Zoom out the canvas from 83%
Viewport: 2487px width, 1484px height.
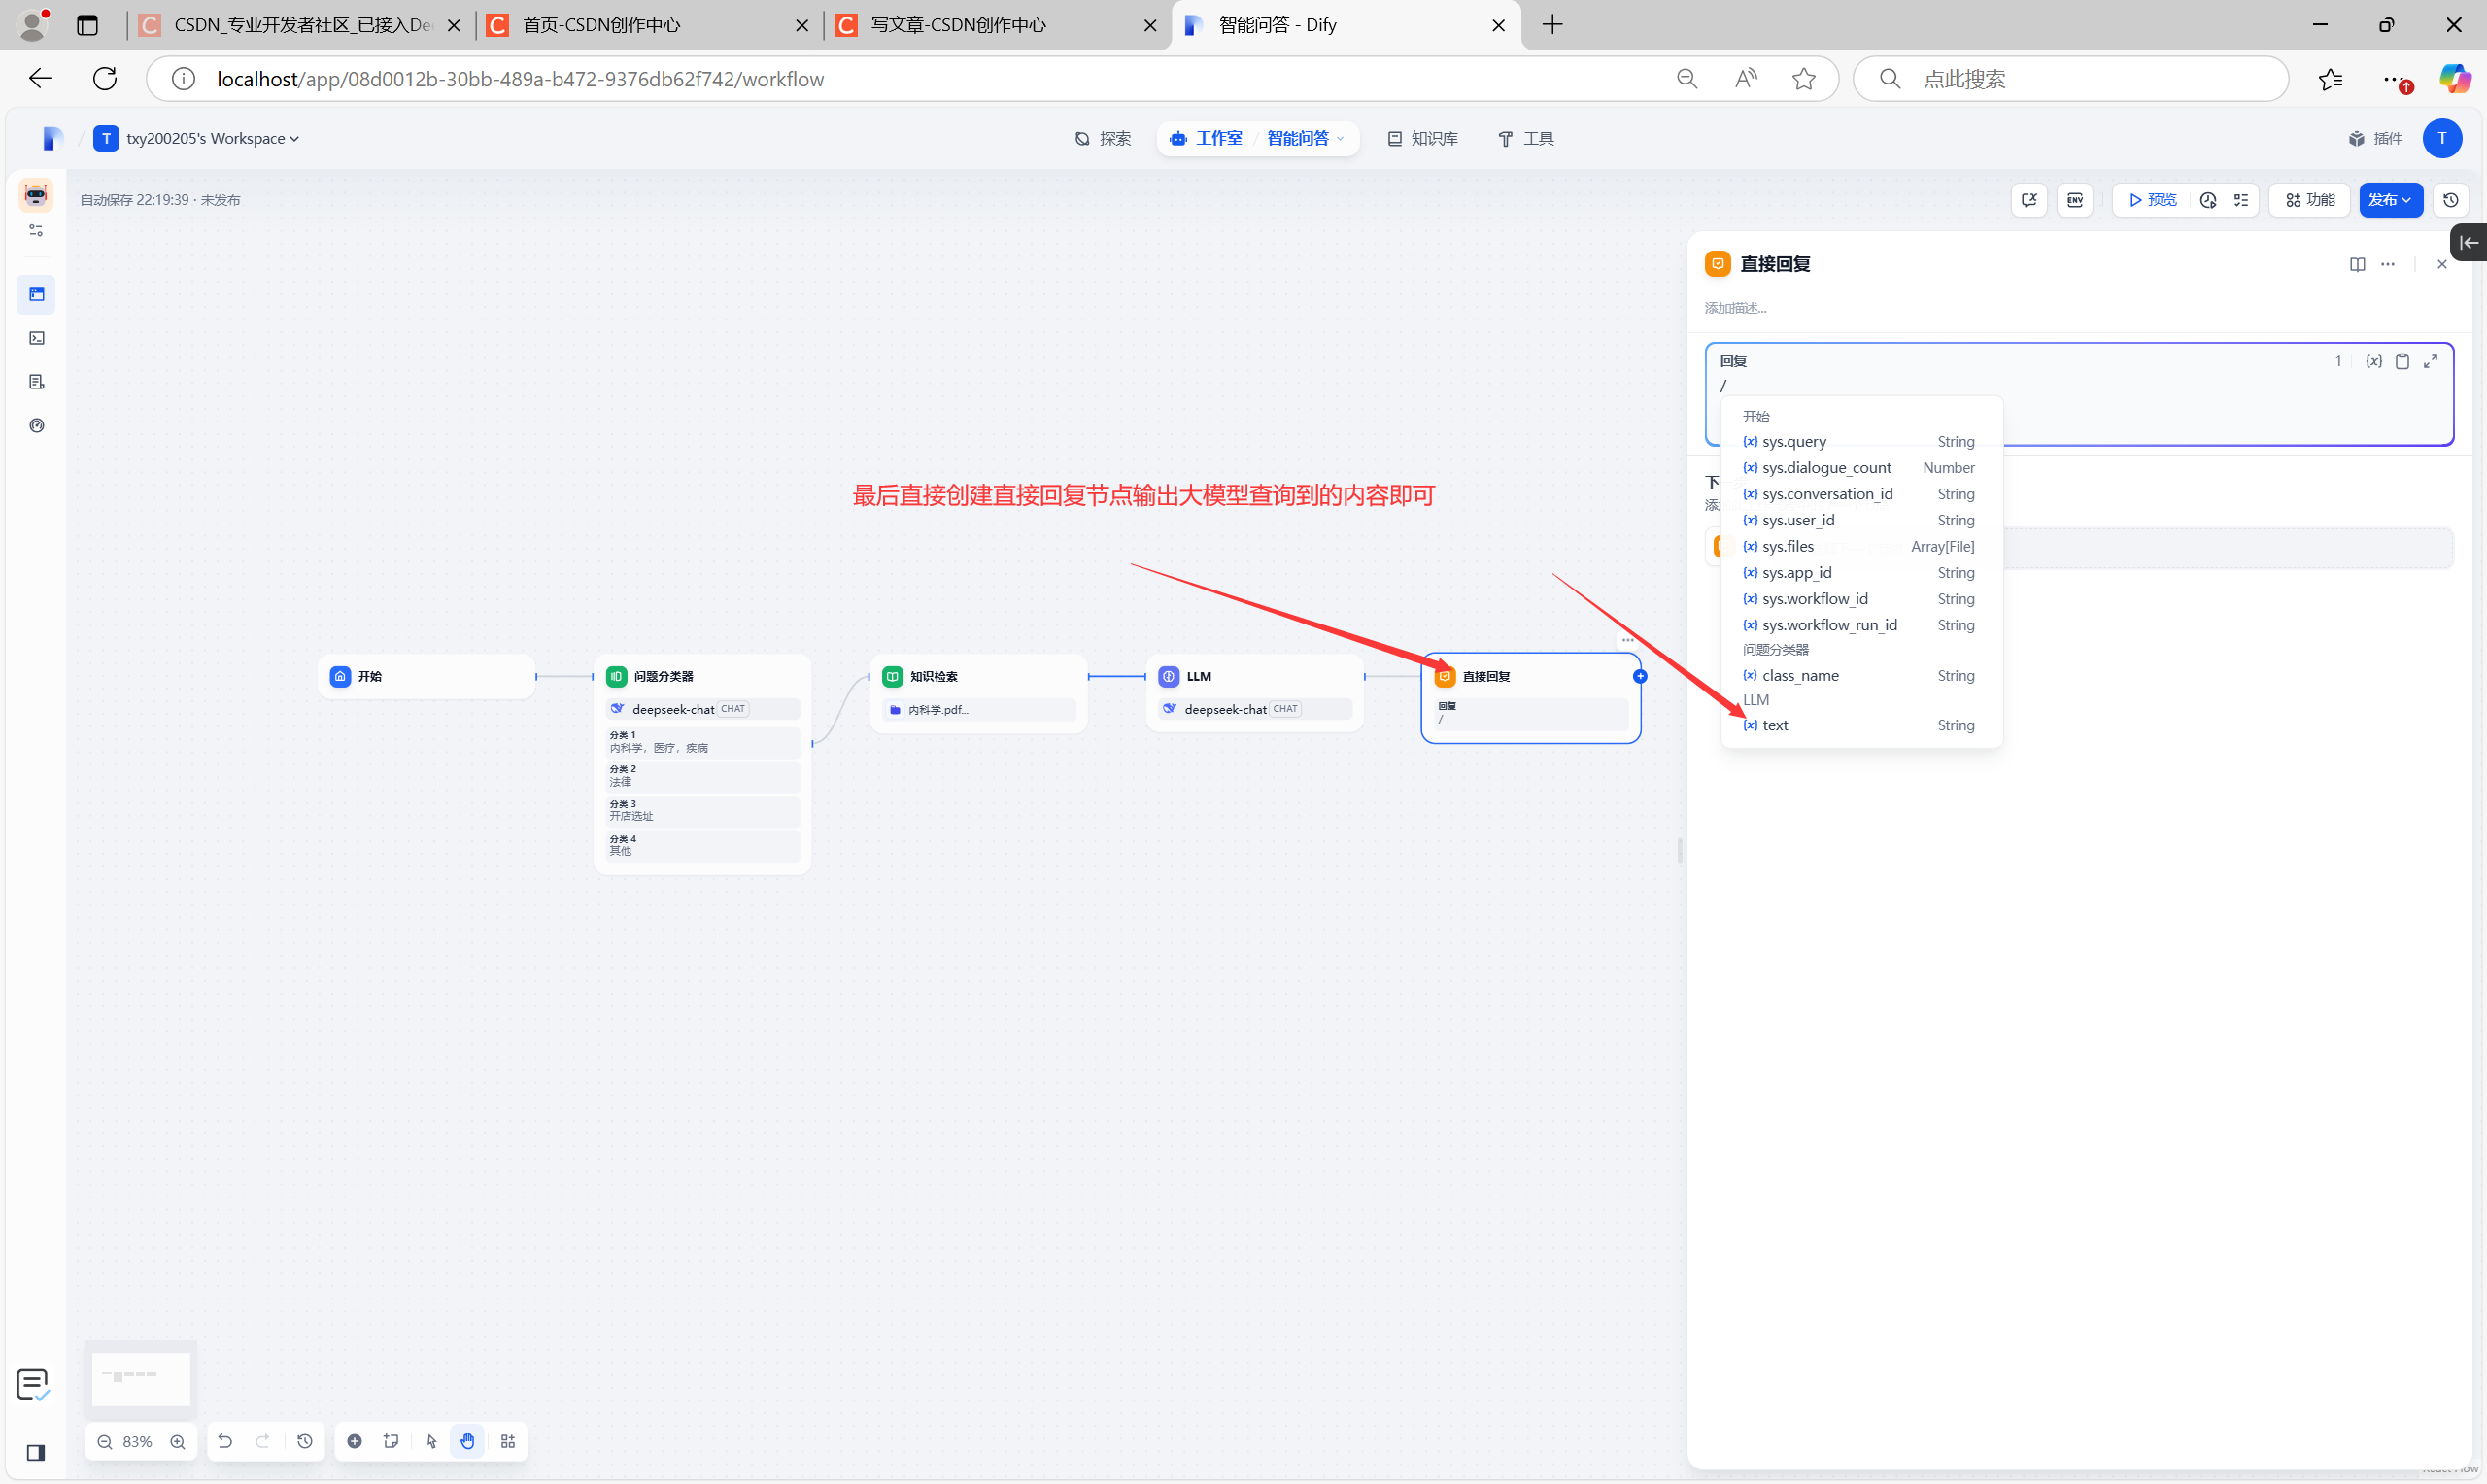click(x=105, y=1441)
